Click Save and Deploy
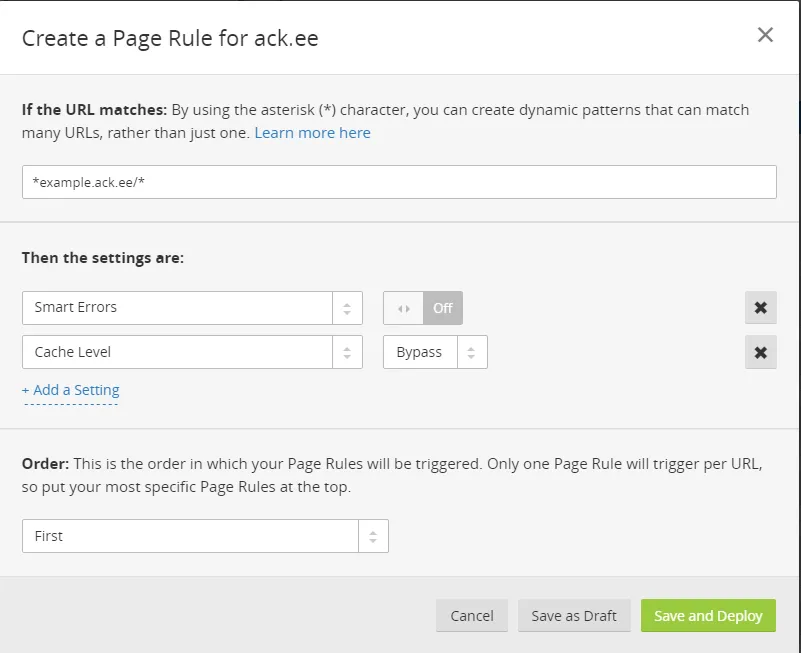801x653 pixels. (708, 616)
